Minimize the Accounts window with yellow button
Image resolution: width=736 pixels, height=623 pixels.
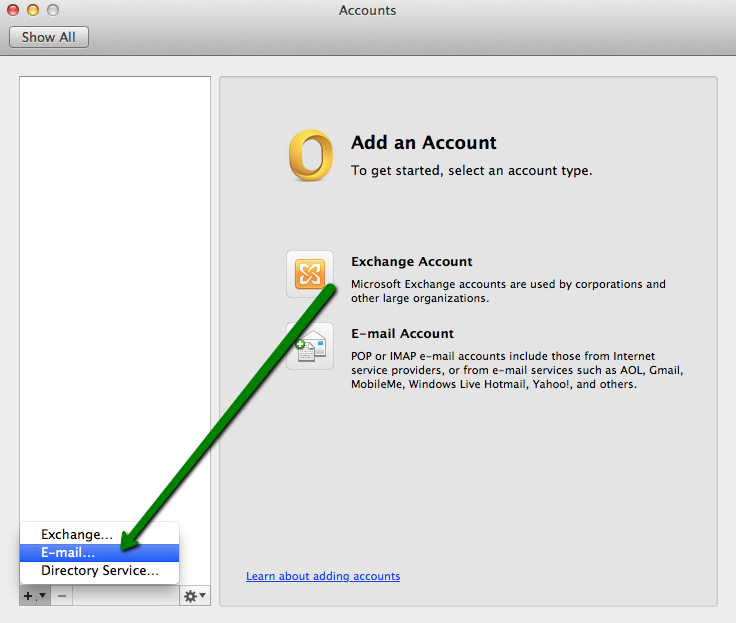tap(33, 10)
